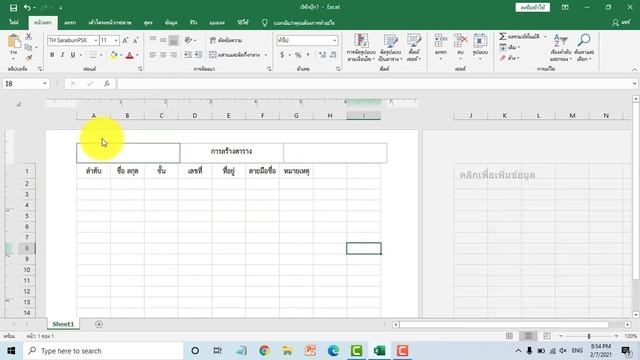Viewport: 640px width, 360px height.
Task: Click the Clear eraser icon
Action: pos(503,58)
